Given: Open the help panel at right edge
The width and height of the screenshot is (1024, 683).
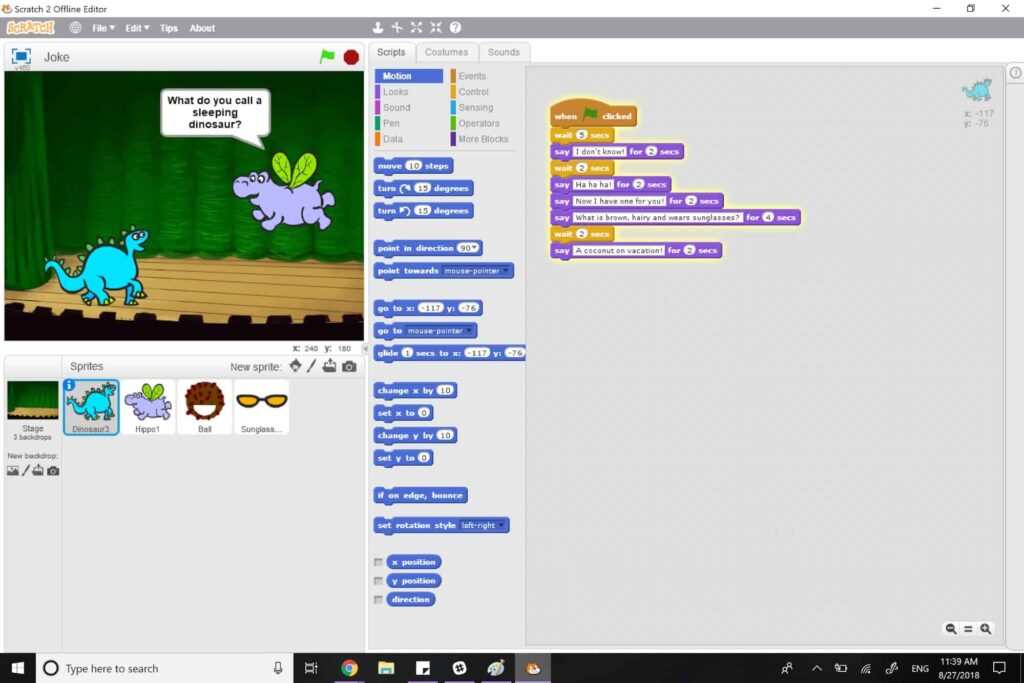Looking at the screenshot, I should point(1016,73).
